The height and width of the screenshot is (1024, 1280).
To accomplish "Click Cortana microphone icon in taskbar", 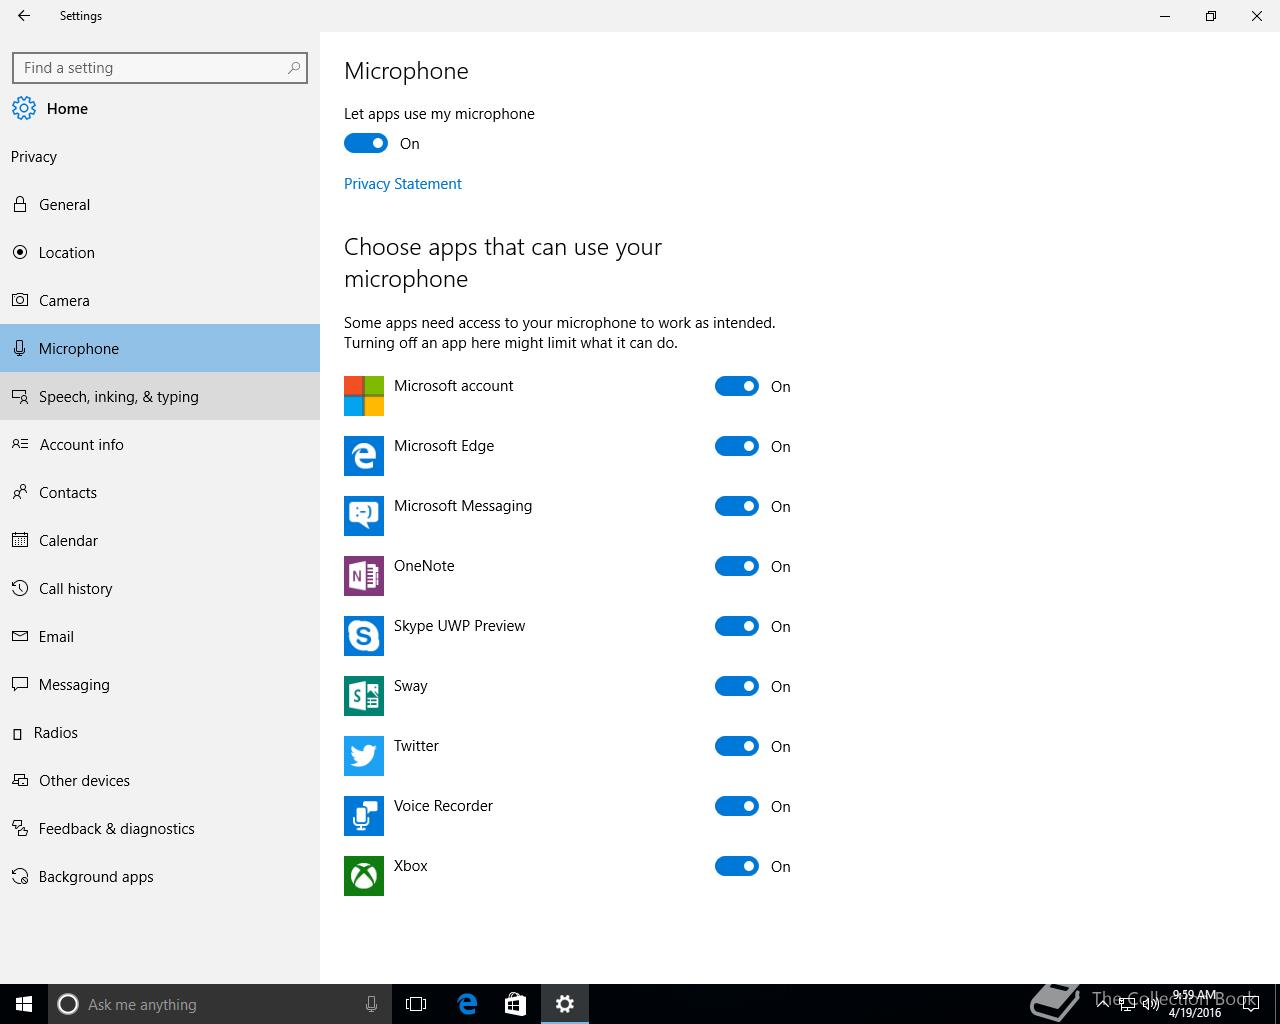I will tap(371, 1004).
